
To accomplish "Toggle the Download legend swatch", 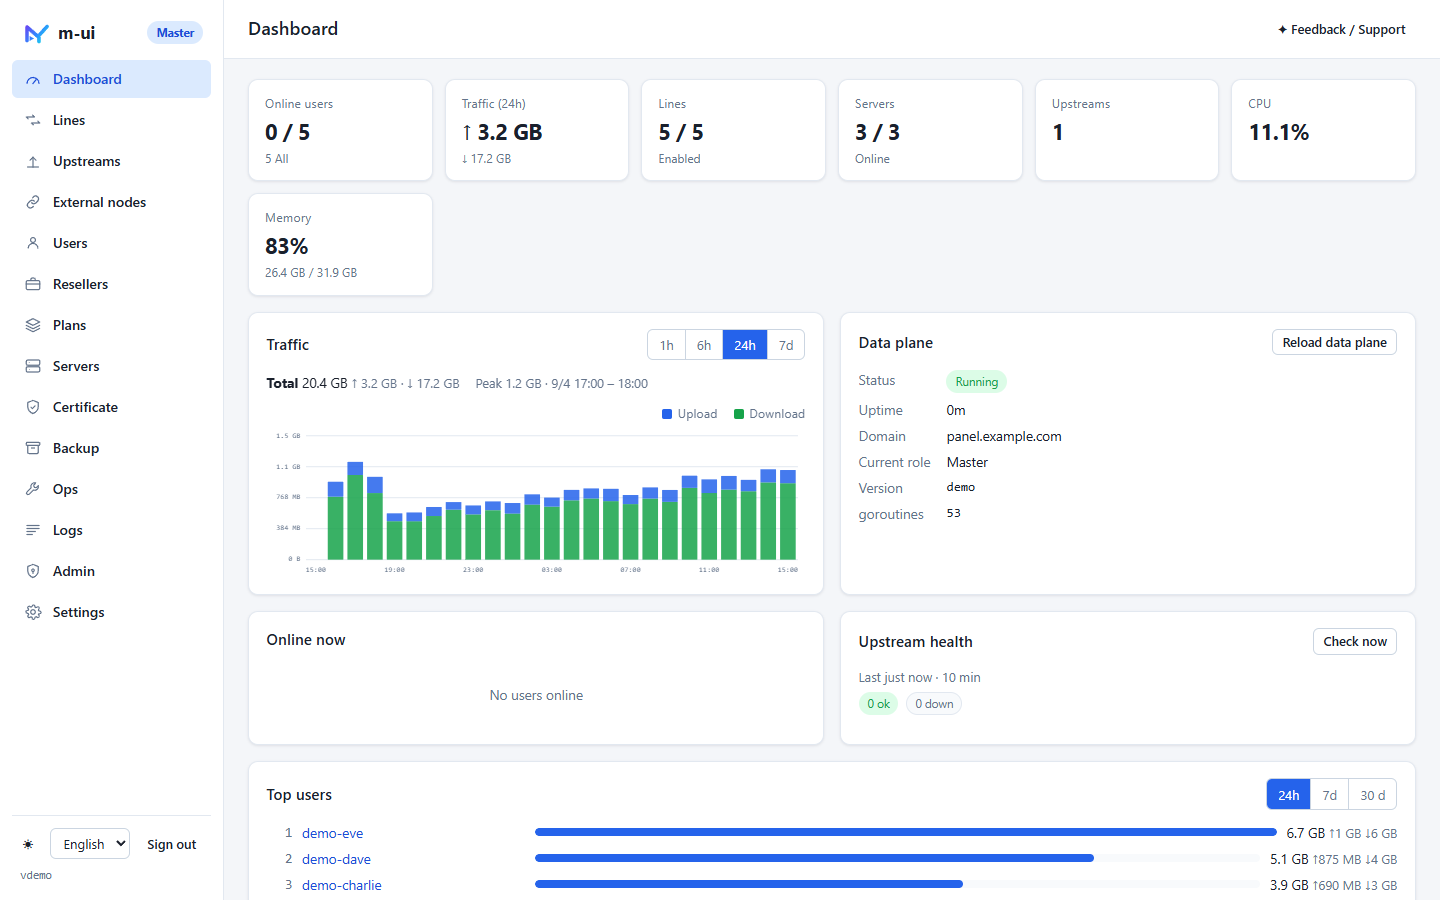I will [739, 414].
